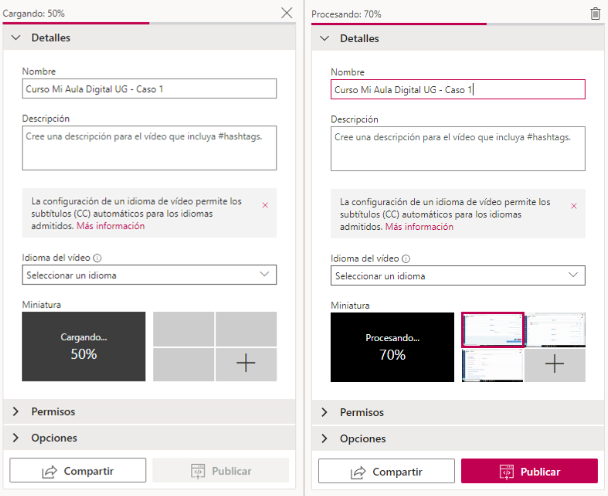Click the Nombre field in the Cargando panel
The width and height of the screenshot is (608, 496).
click(149, 89)
